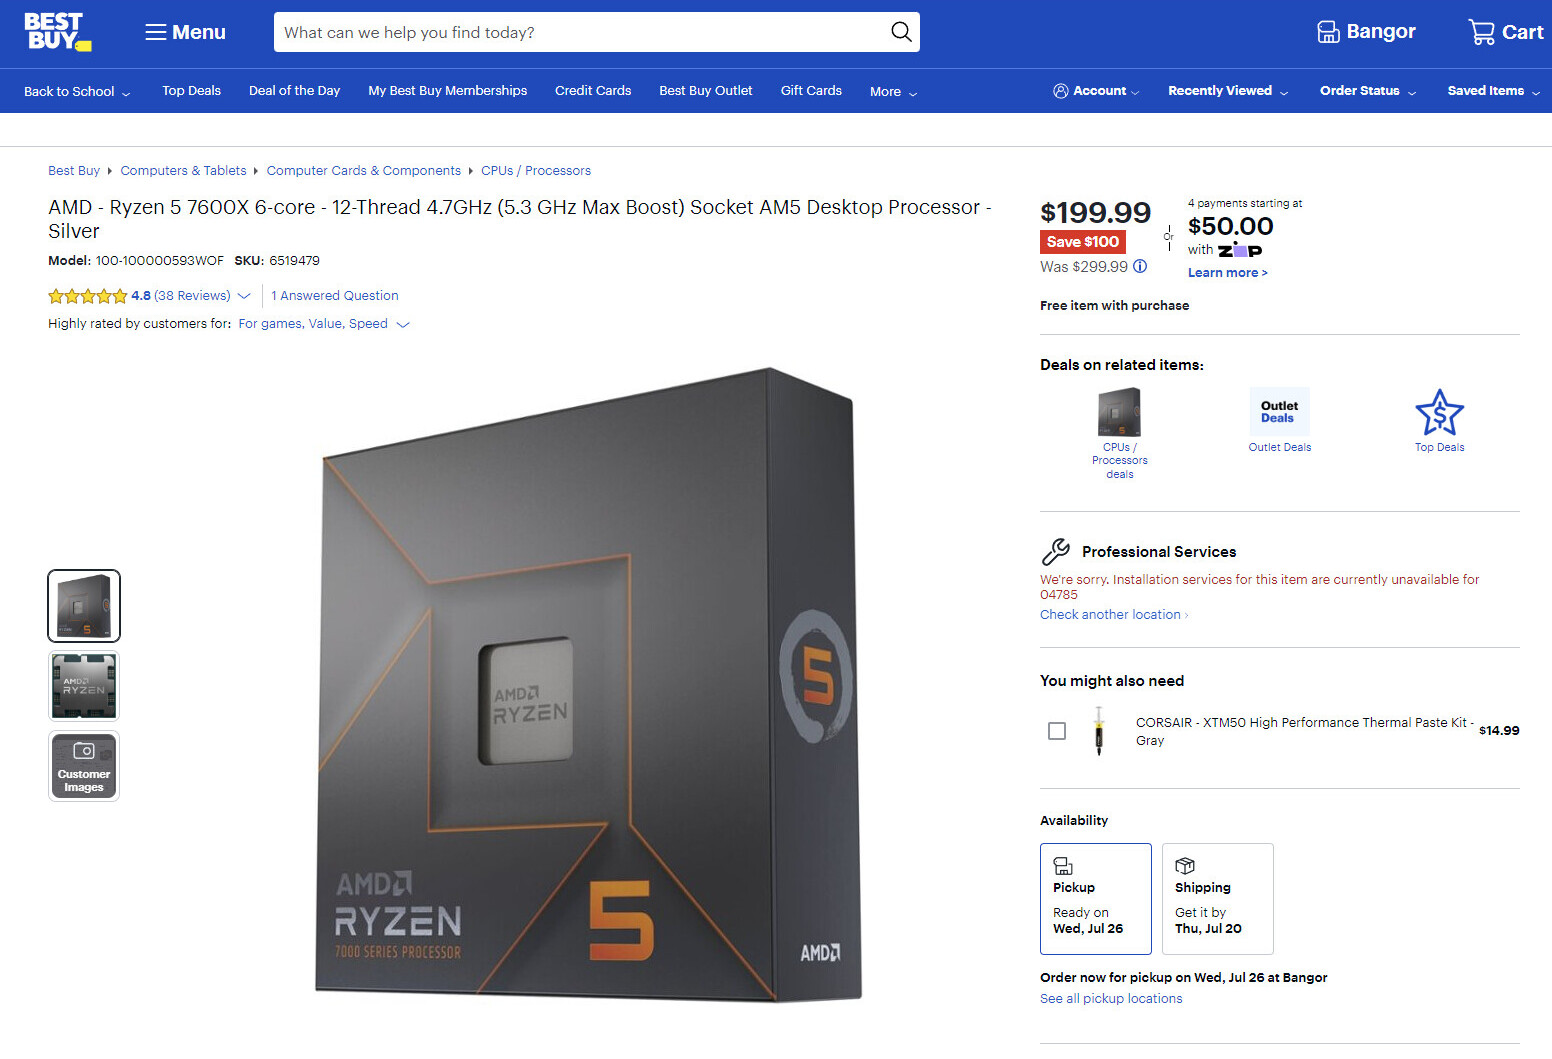The image size is (1552, 1059).
Task: Expand the More navigation dropdown
Action: click(893, 91)
